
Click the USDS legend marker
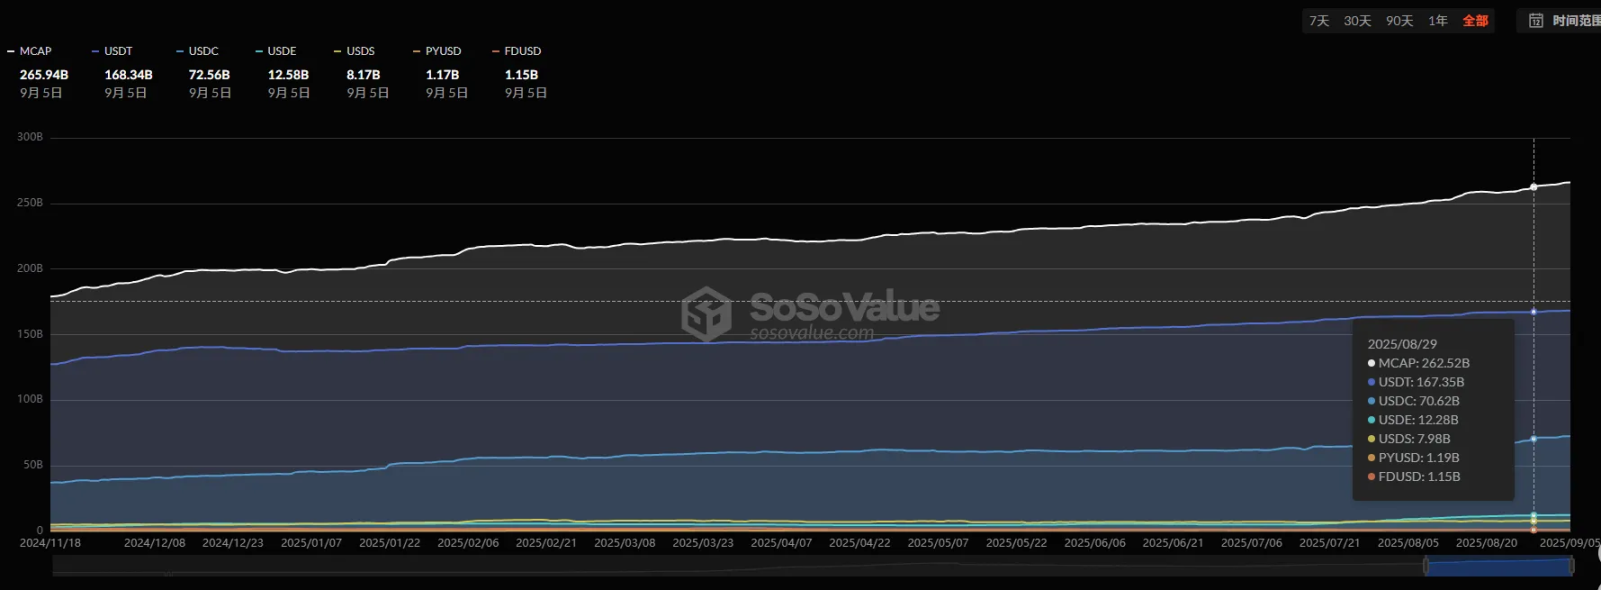338,51
